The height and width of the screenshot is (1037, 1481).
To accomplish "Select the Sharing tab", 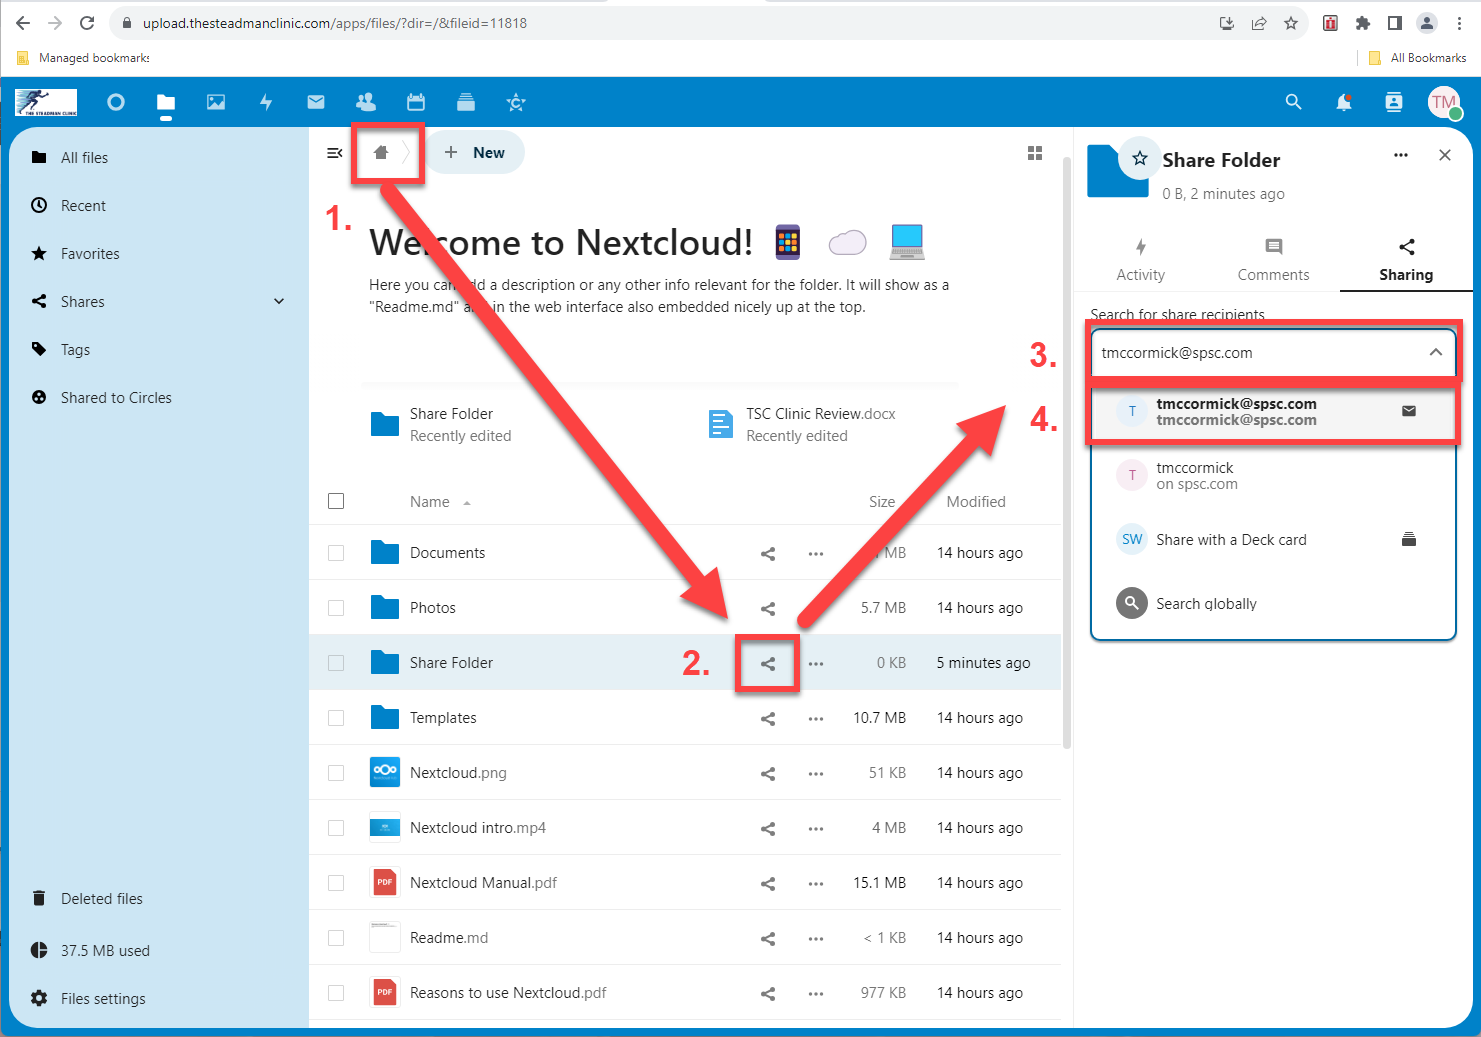I will [1406, 260].
